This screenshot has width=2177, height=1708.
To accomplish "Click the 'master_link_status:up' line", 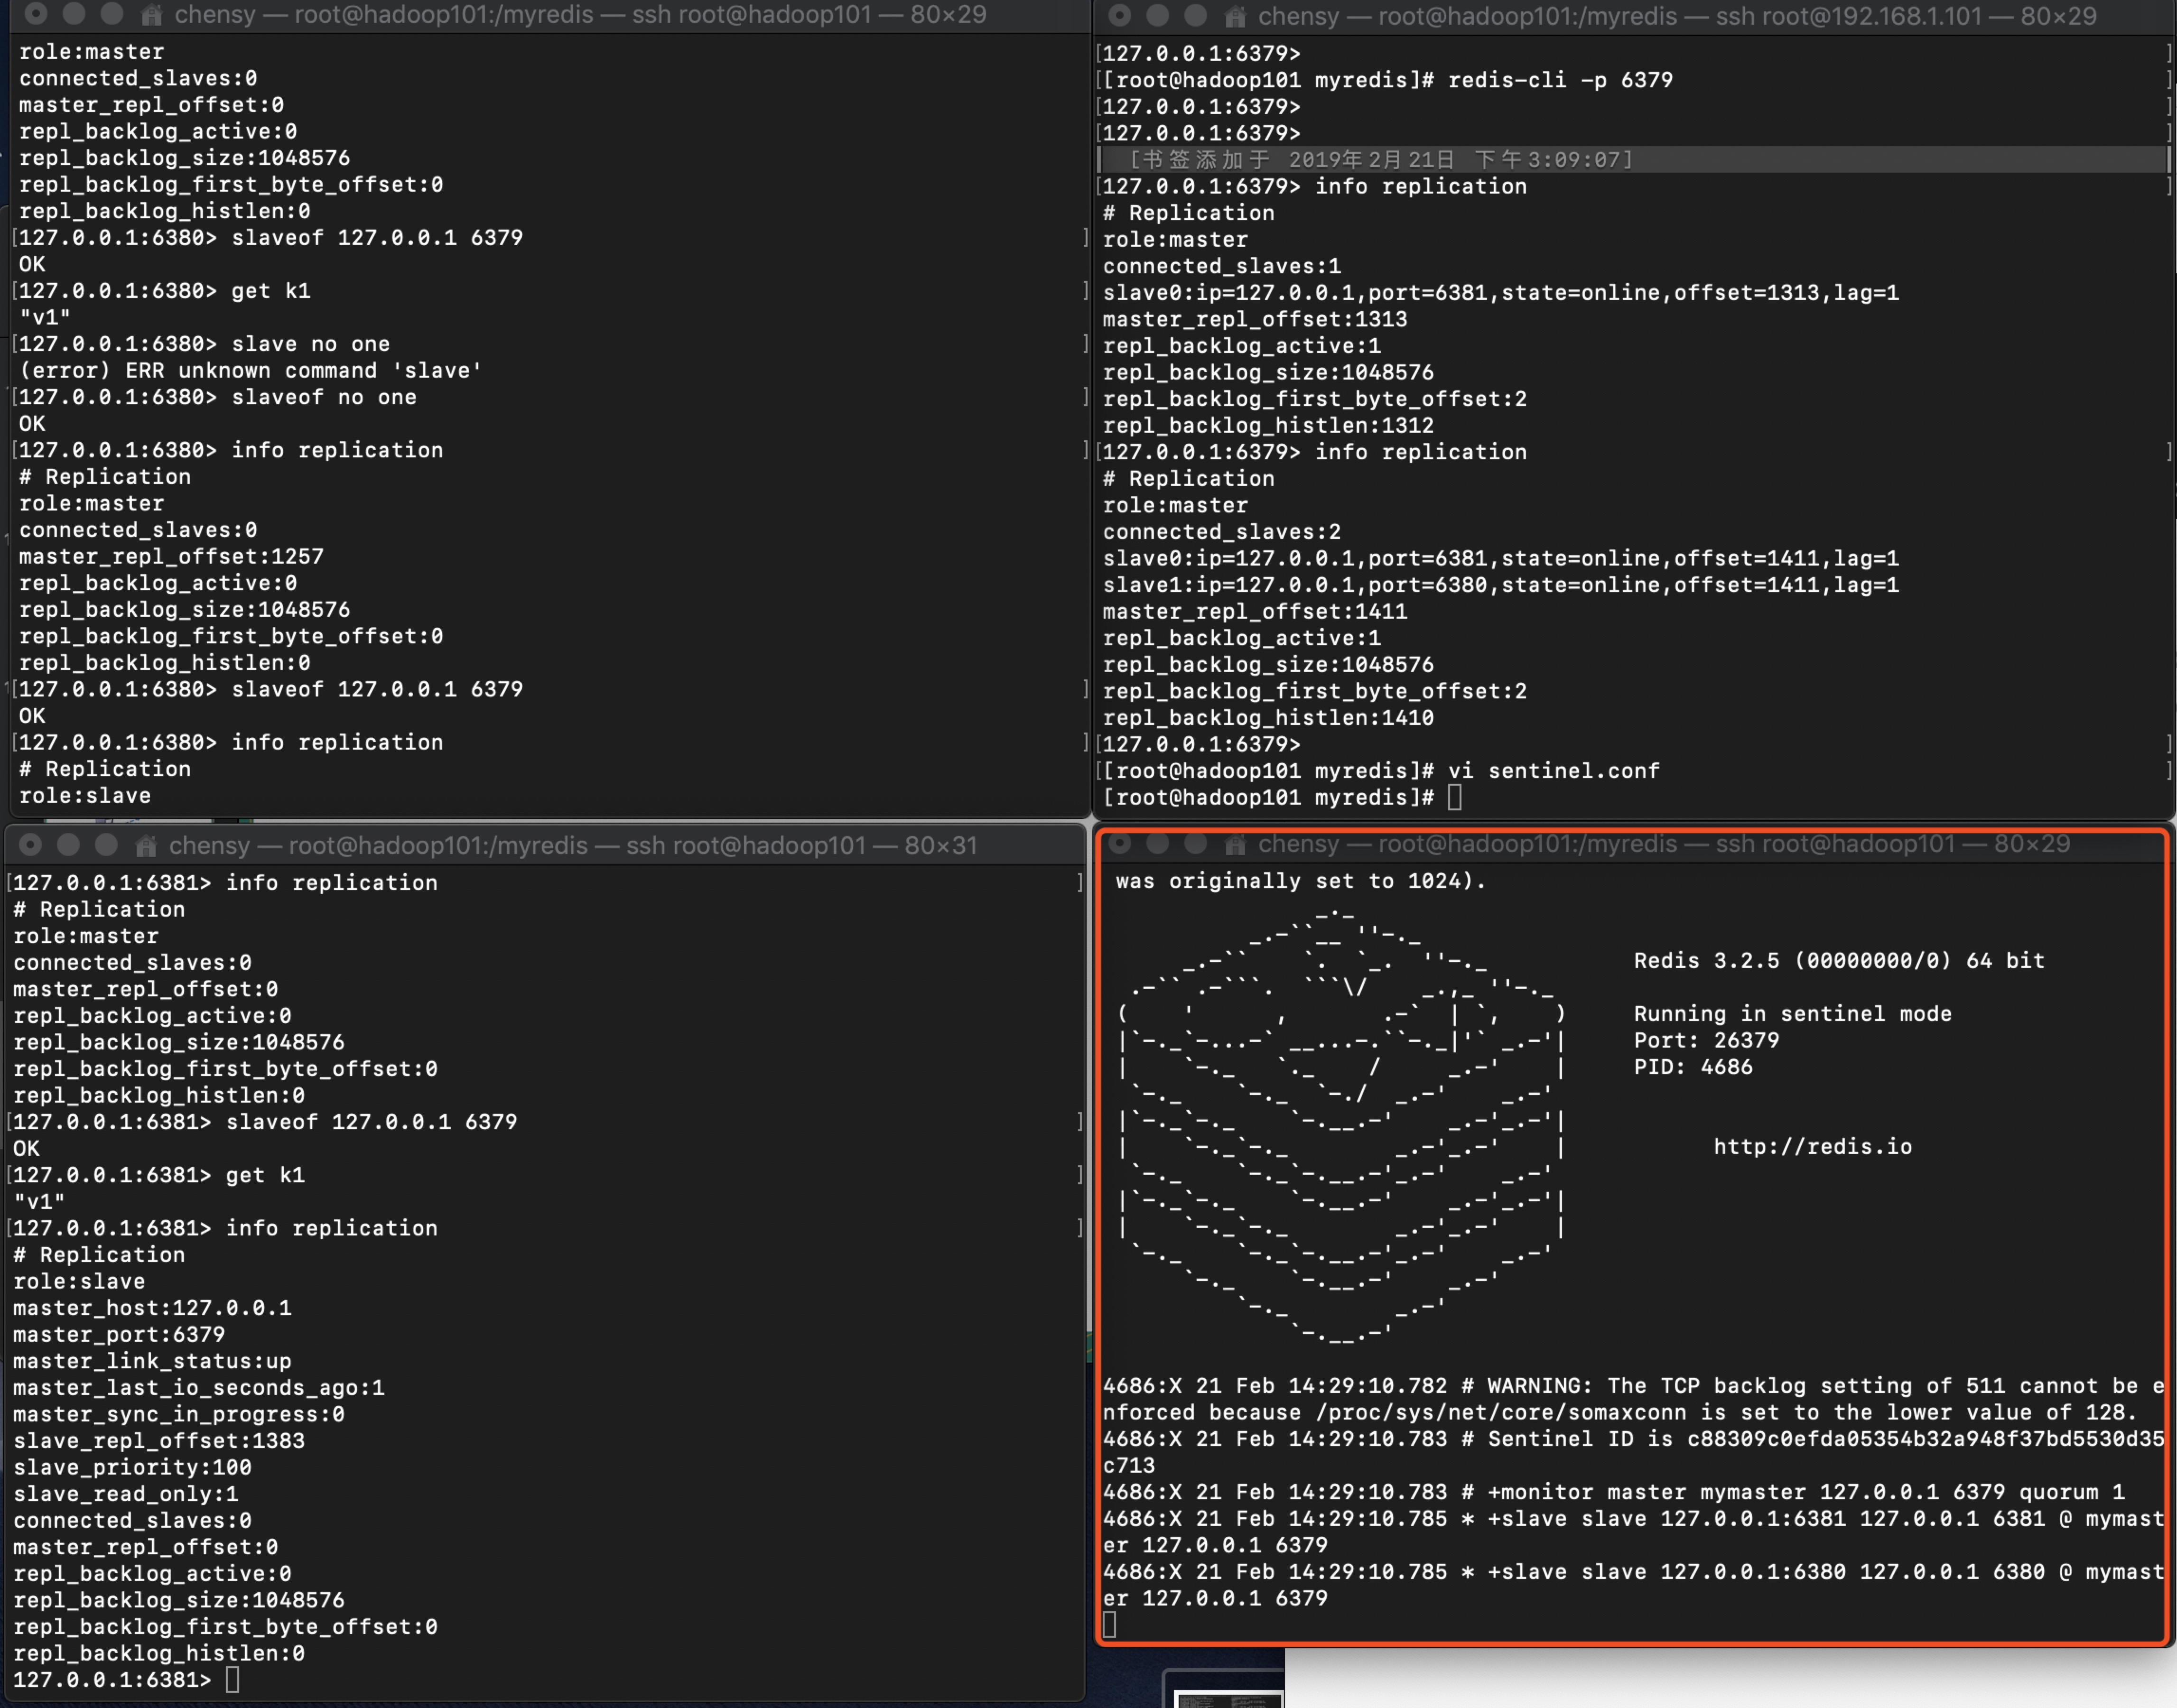I will tap(151, 1361).
